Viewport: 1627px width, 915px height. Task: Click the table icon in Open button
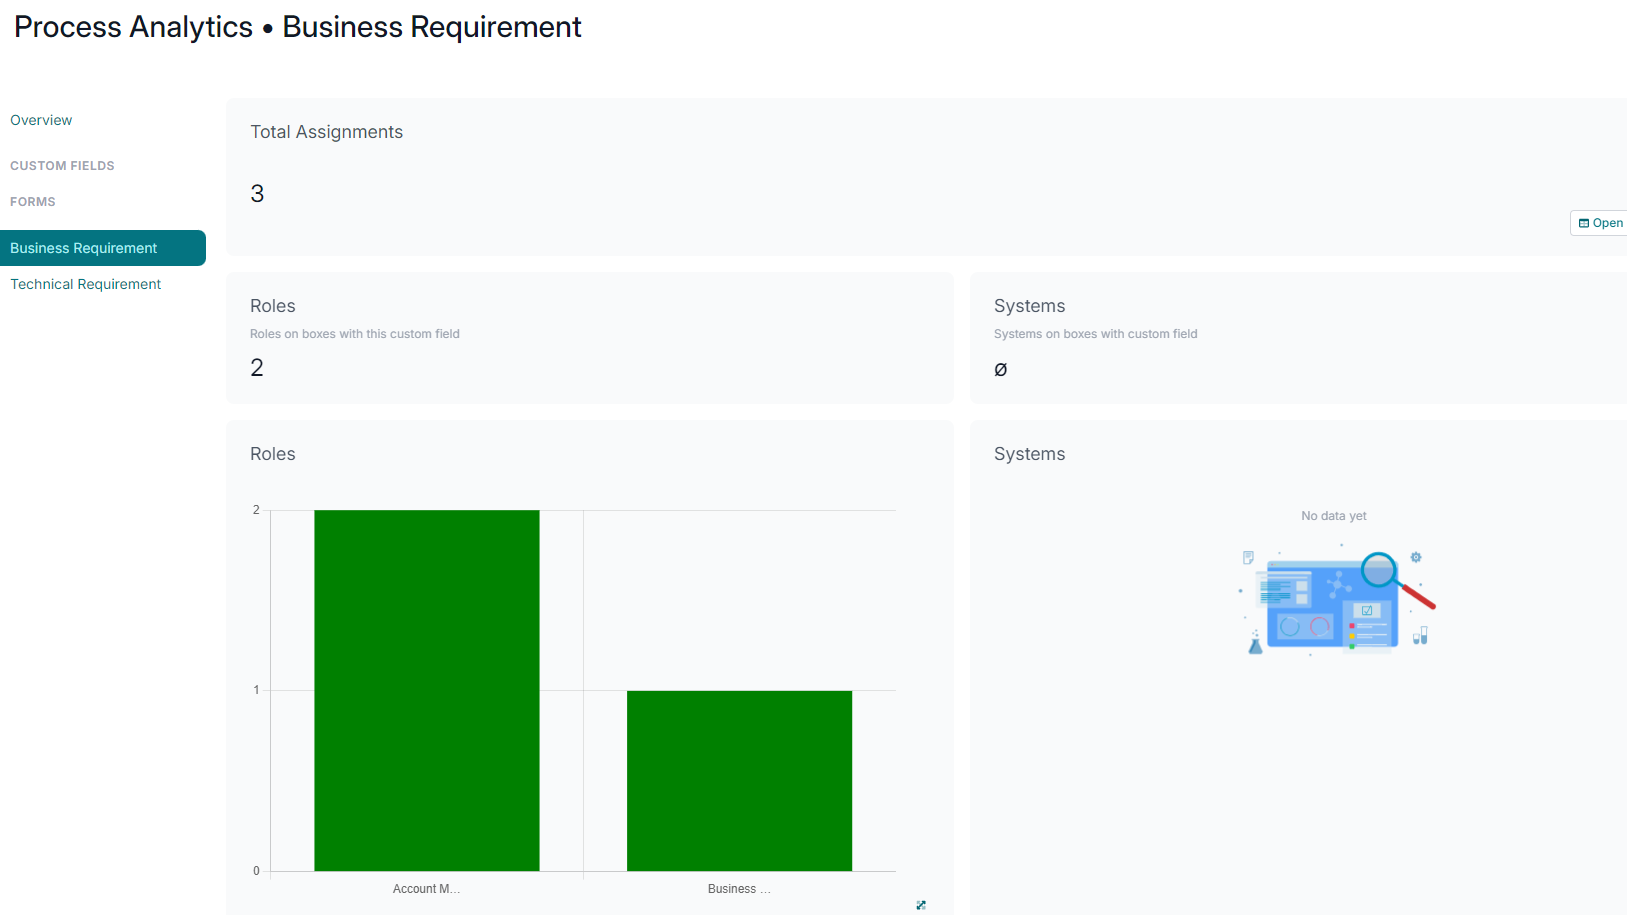point(1584,223)
